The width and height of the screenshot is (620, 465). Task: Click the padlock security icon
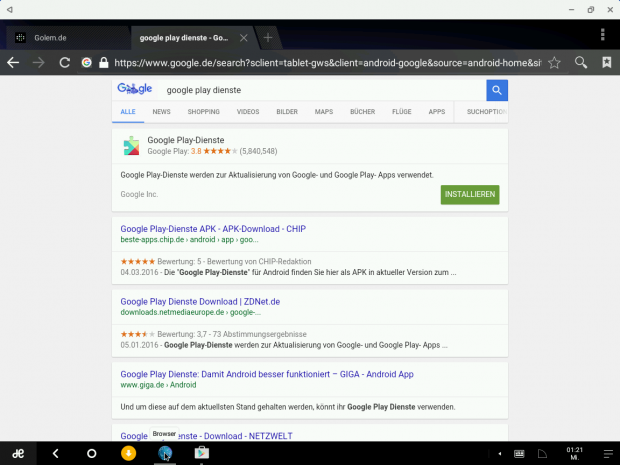click(x=104, y=62)
